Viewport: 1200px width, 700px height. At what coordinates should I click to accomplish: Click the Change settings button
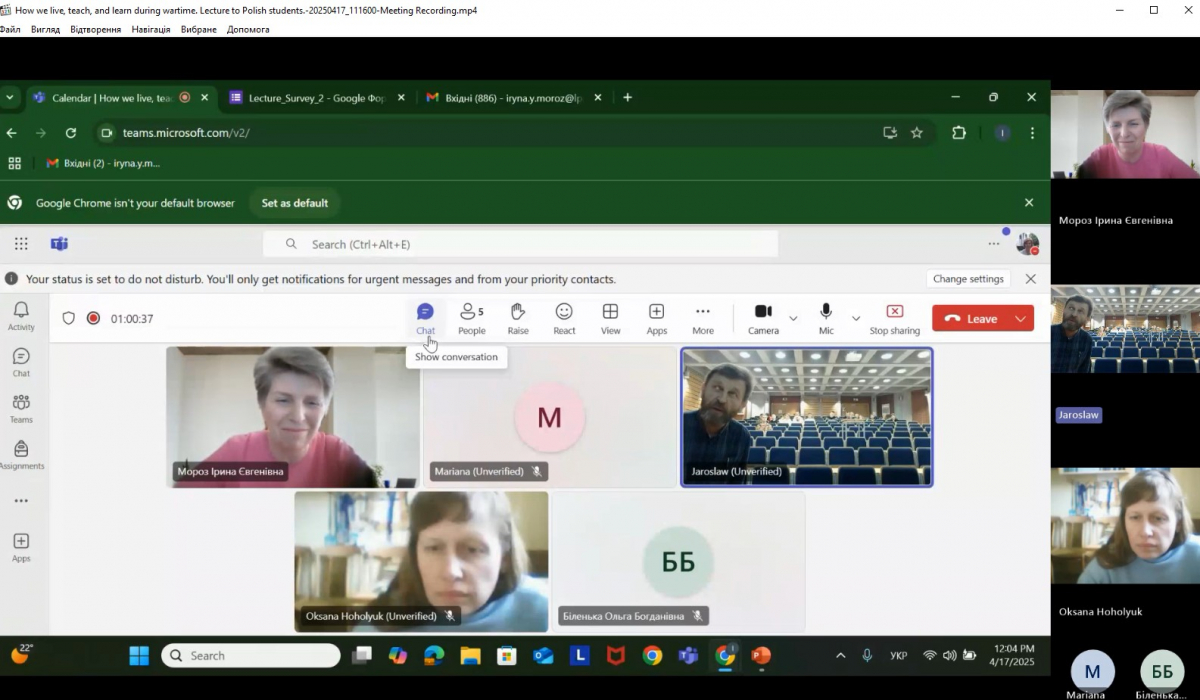click(968, 279)
